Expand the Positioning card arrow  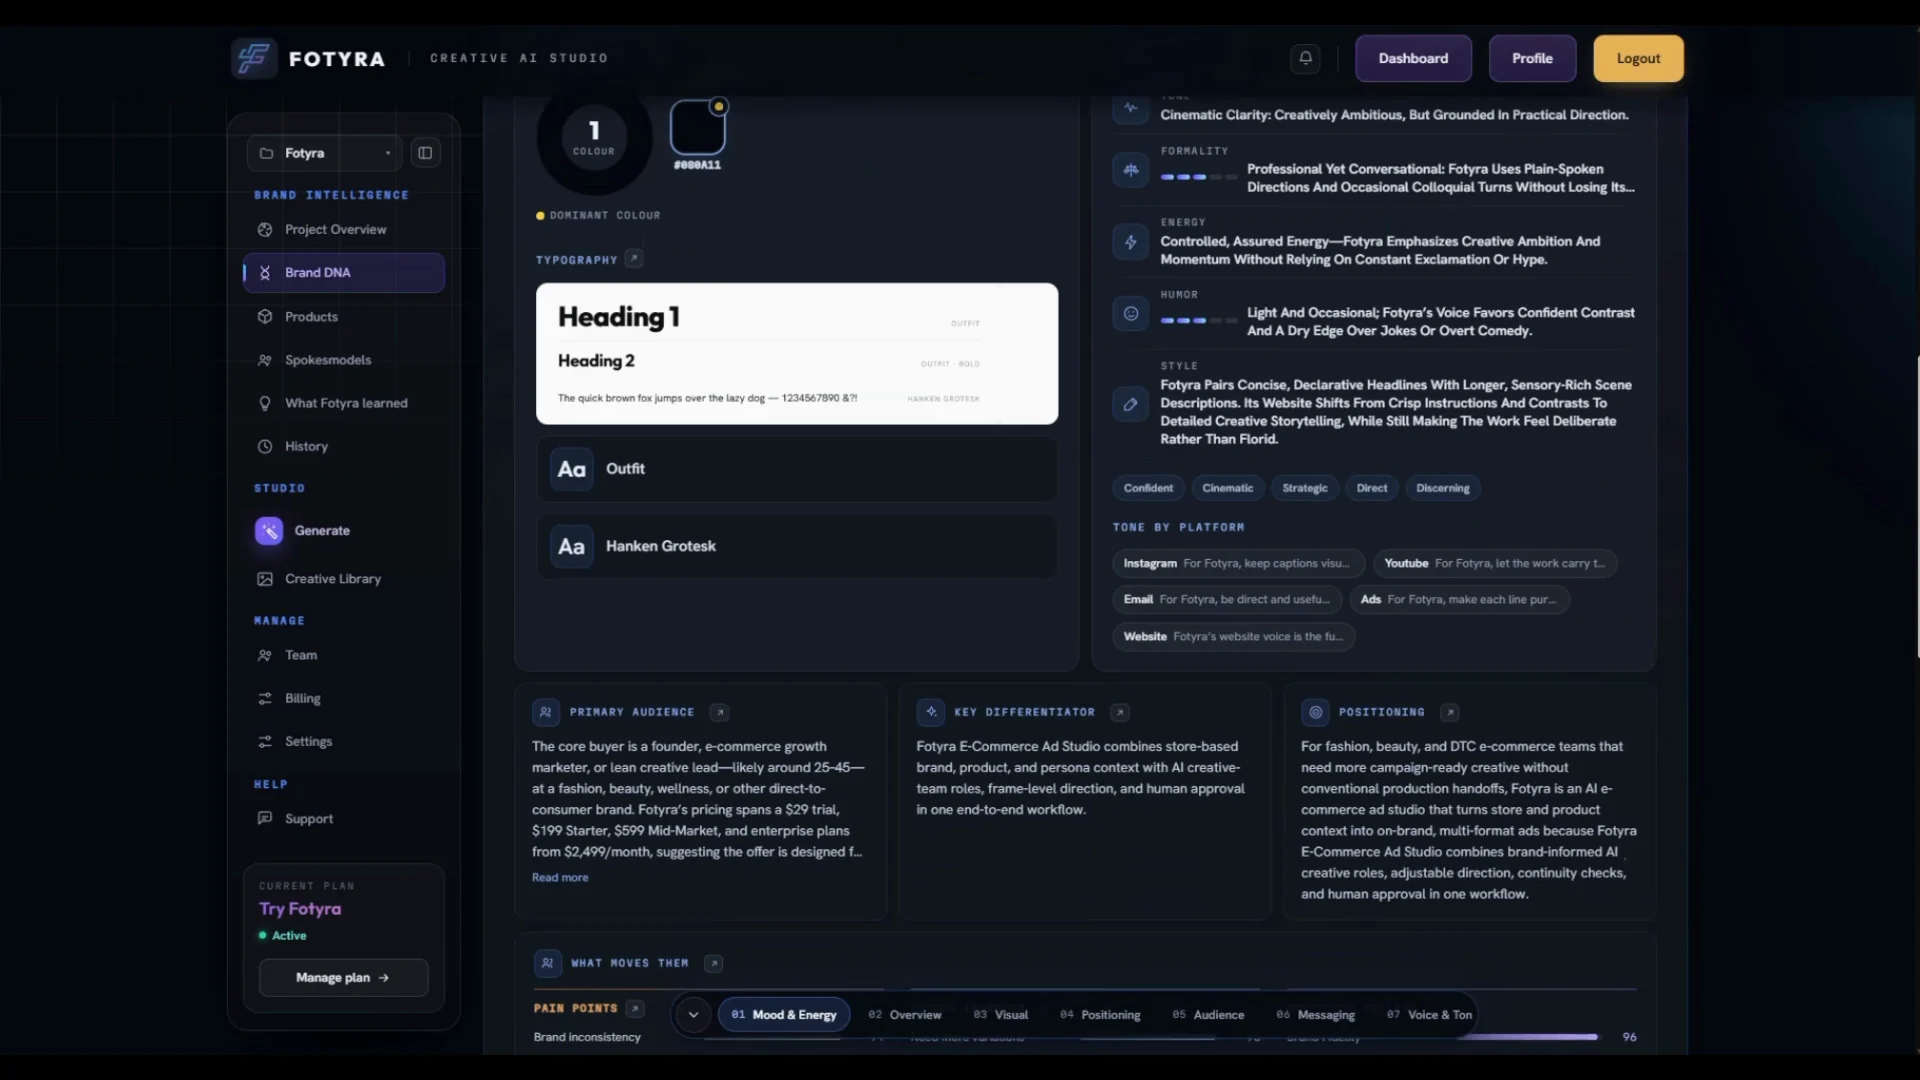[x=1450, y=712]
